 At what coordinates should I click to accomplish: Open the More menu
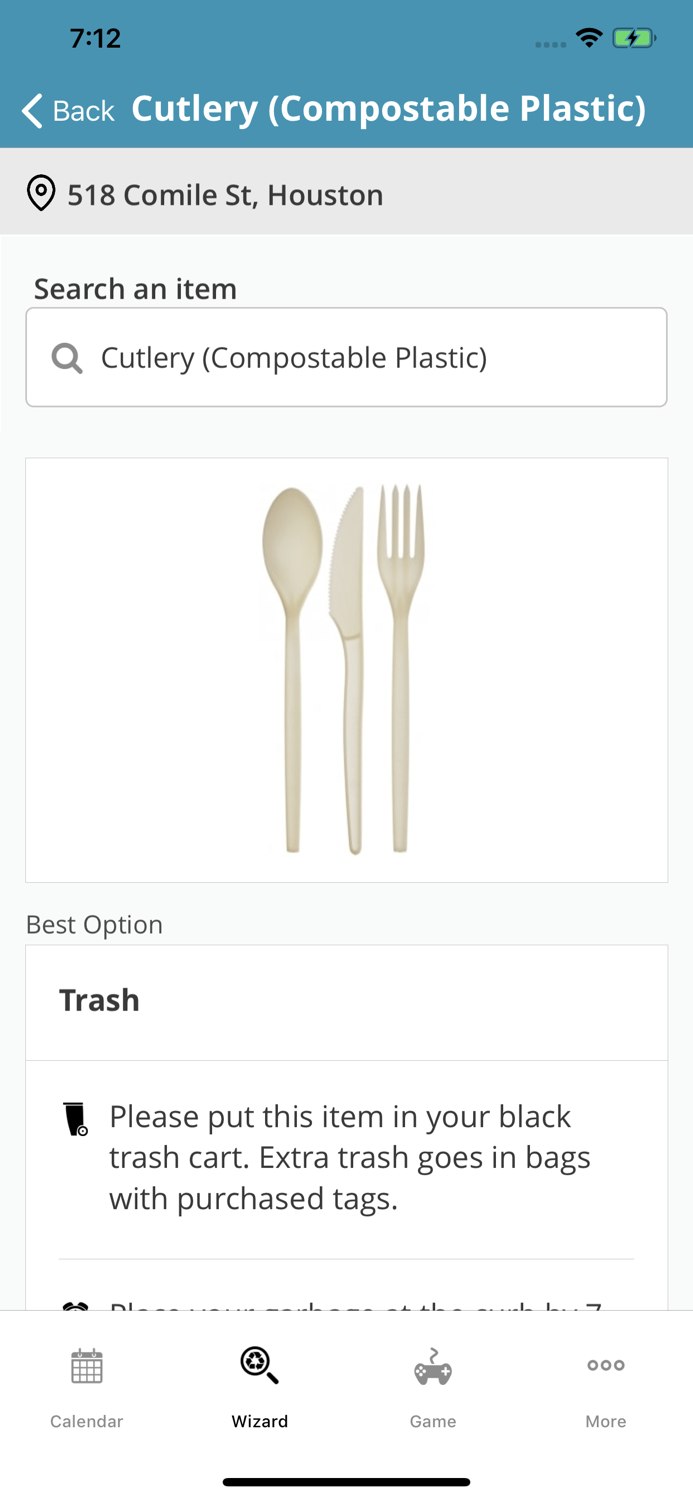click(606, 1390)
